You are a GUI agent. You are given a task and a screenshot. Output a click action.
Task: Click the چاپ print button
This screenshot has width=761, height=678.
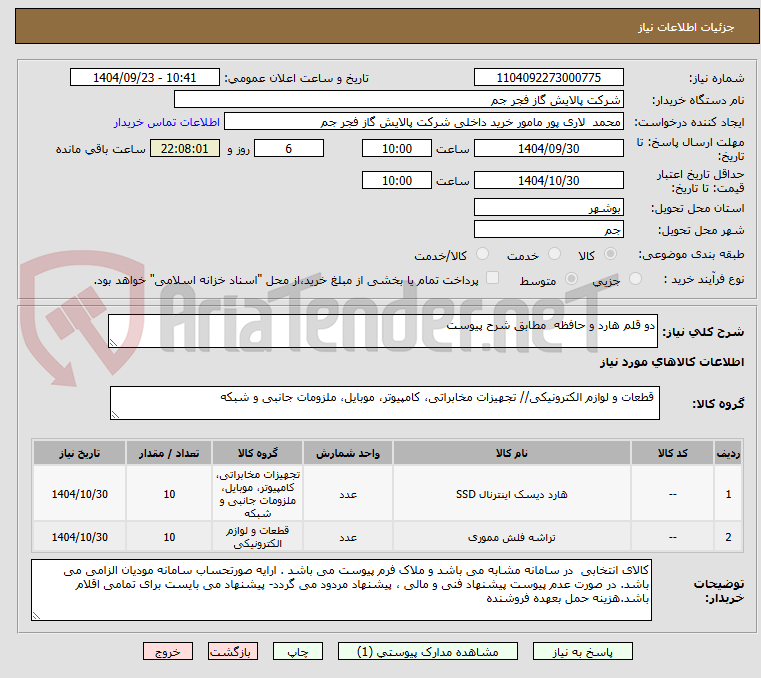point(298,651)
